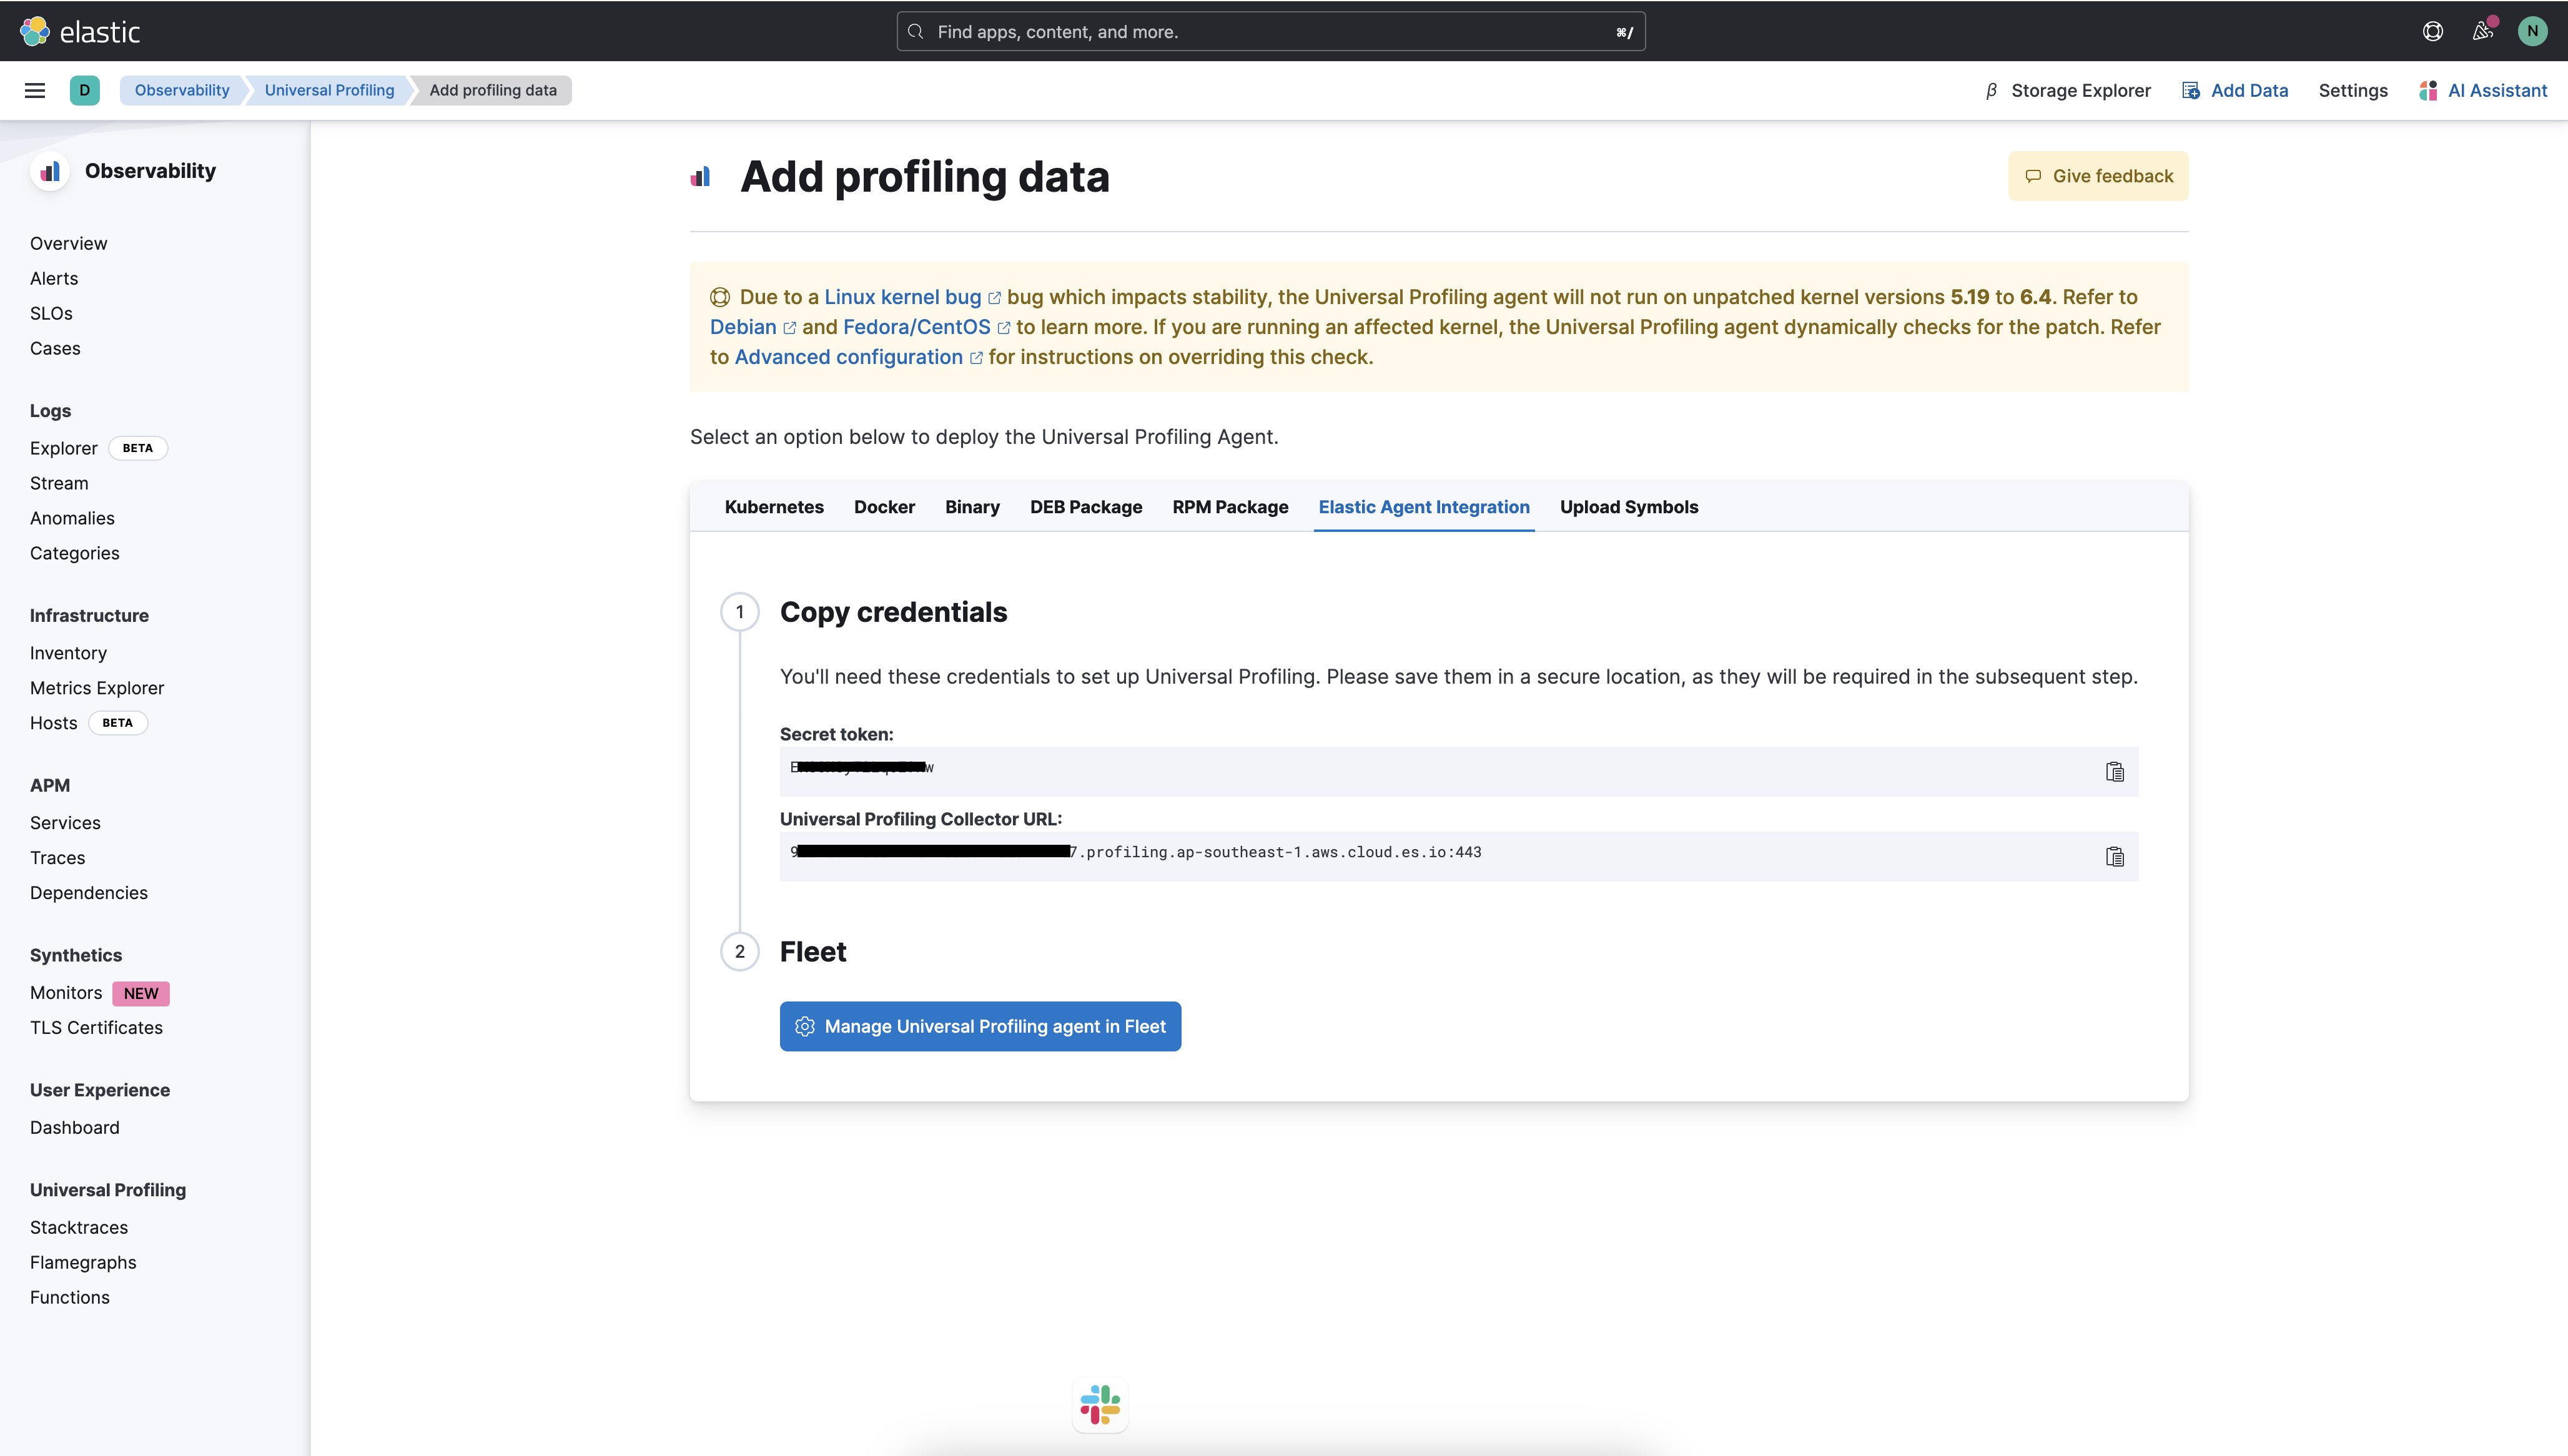
Task: Open the space switcher labeled D
Action: pyautogui.click(x=85, y=90)
